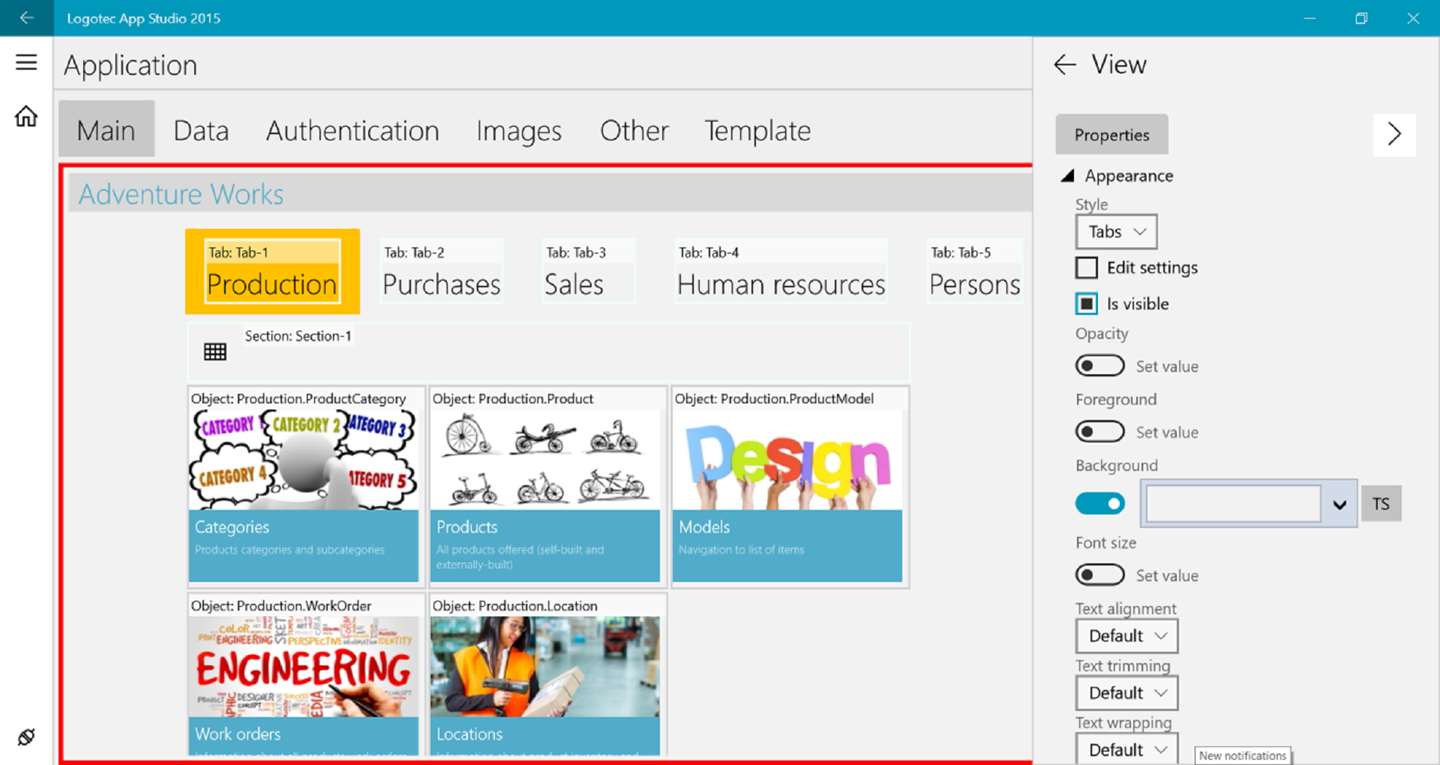Open the Background color dropdown arrow
This screenshot has height=765, width=1440.
(1340, 505)
